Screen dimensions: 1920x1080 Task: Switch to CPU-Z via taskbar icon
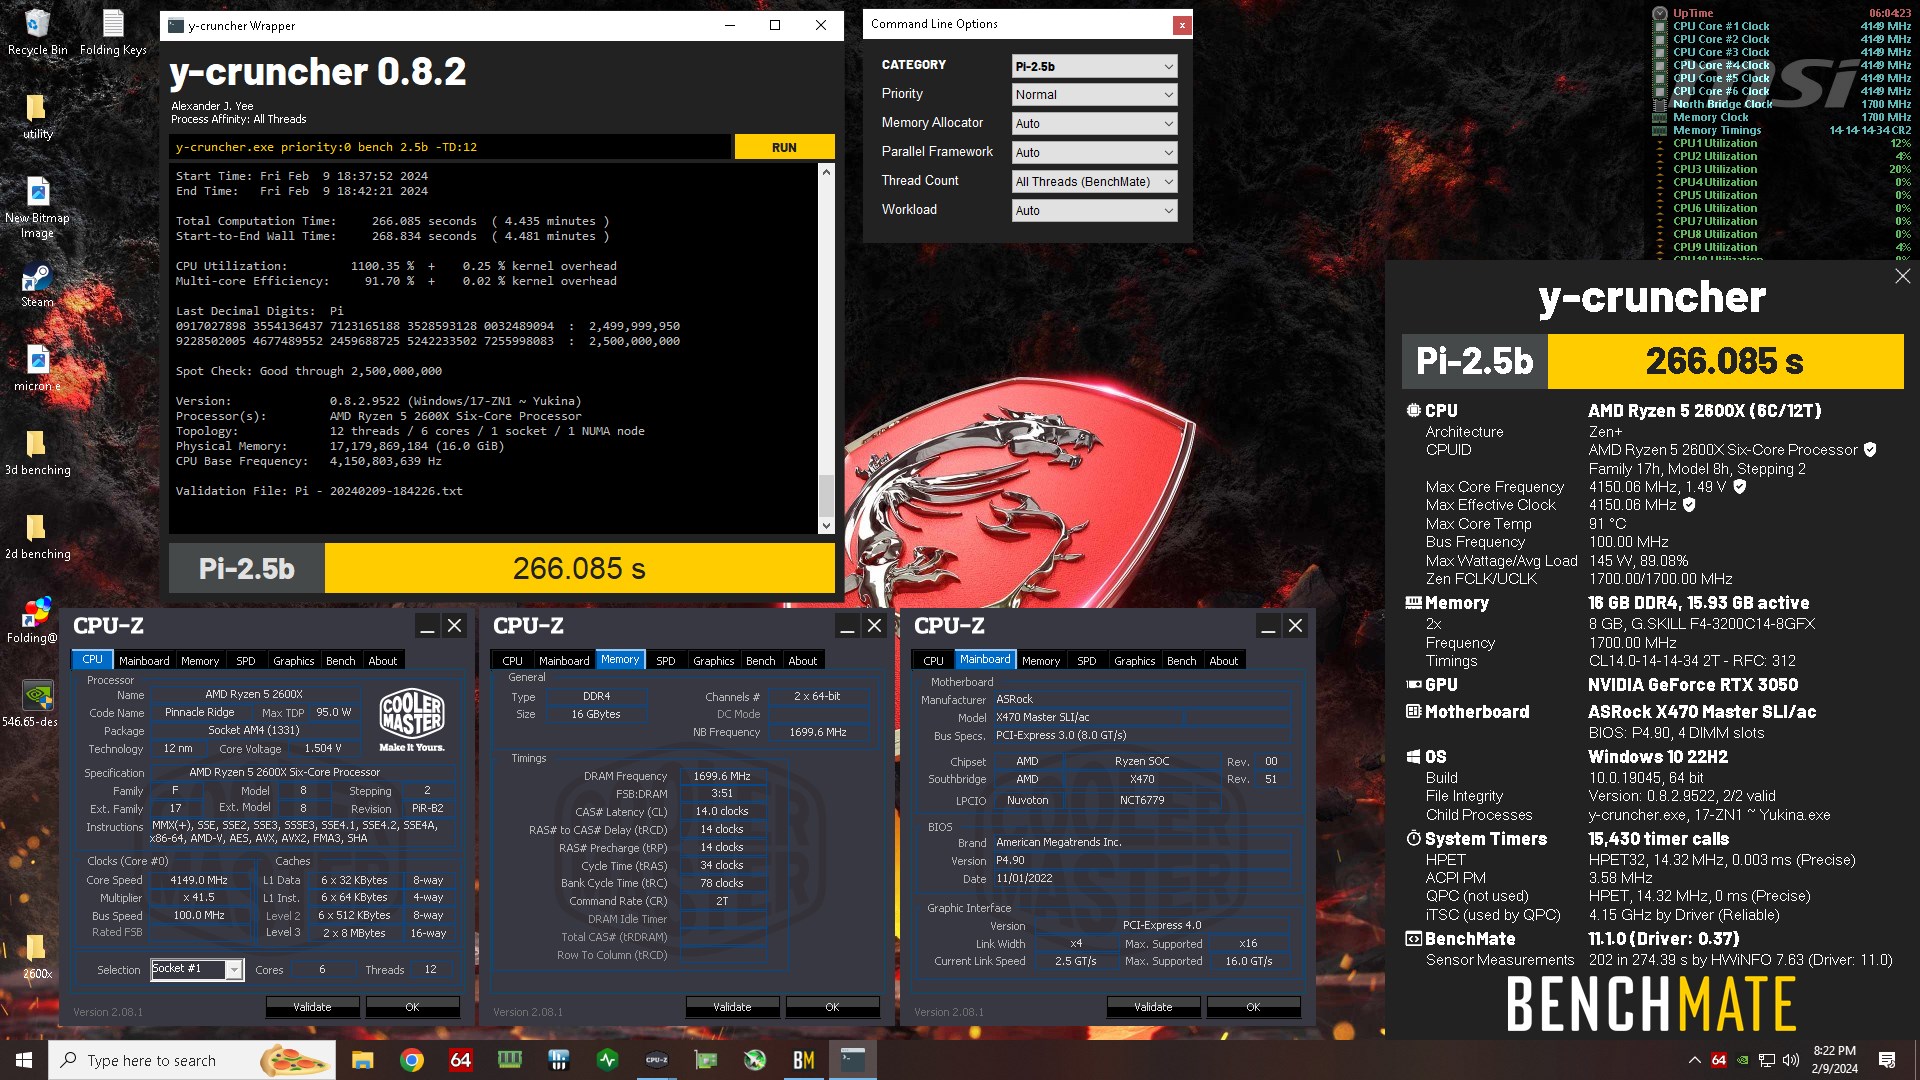(x=656, y=1060)
